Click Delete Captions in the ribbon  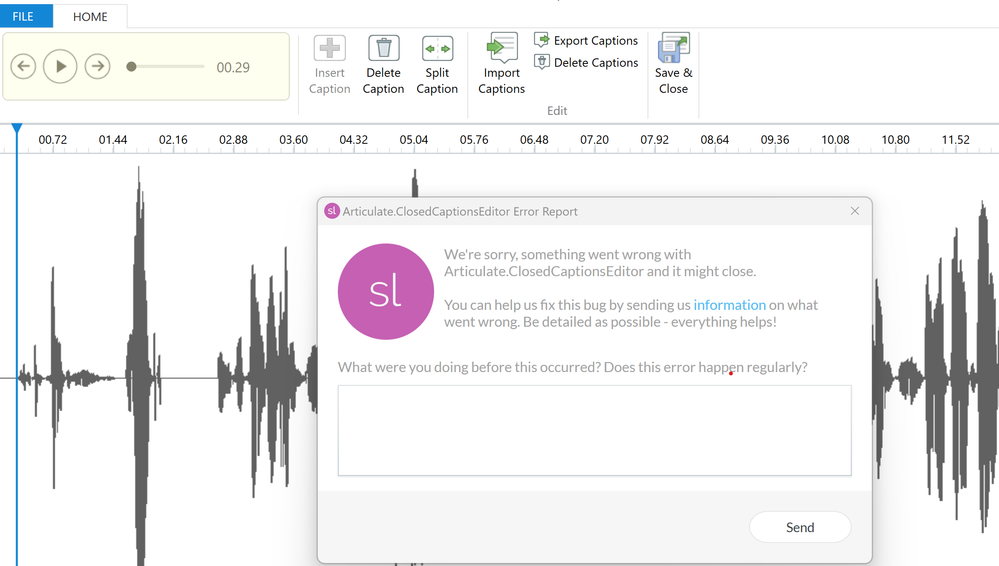click(586, 62)
